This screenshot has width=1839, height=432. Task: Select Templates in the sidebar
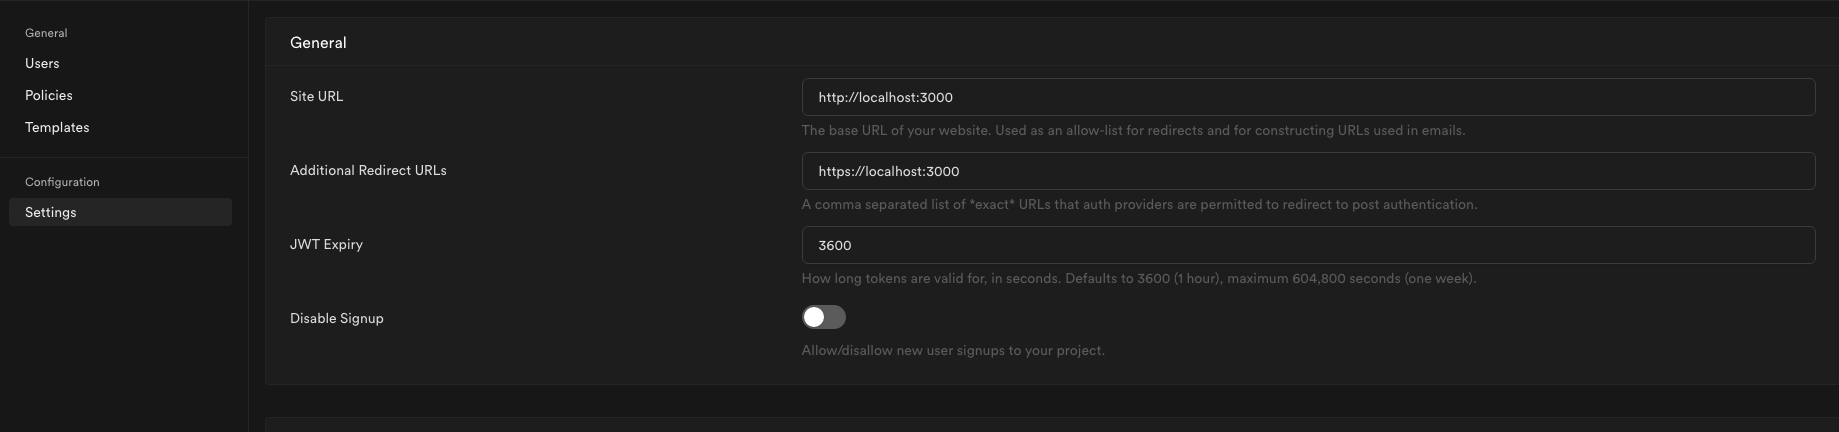(57, 127)
